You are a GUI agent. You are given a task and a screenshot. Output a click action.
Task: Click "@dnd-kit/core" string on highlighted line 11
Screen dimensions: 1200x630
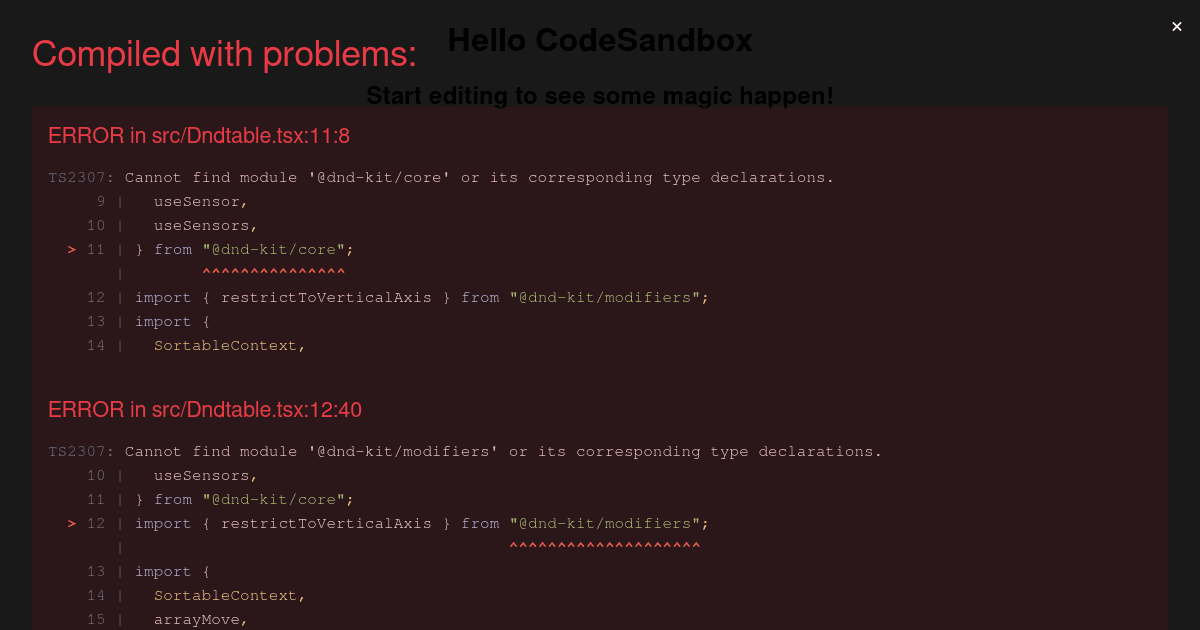coord(274,250)
